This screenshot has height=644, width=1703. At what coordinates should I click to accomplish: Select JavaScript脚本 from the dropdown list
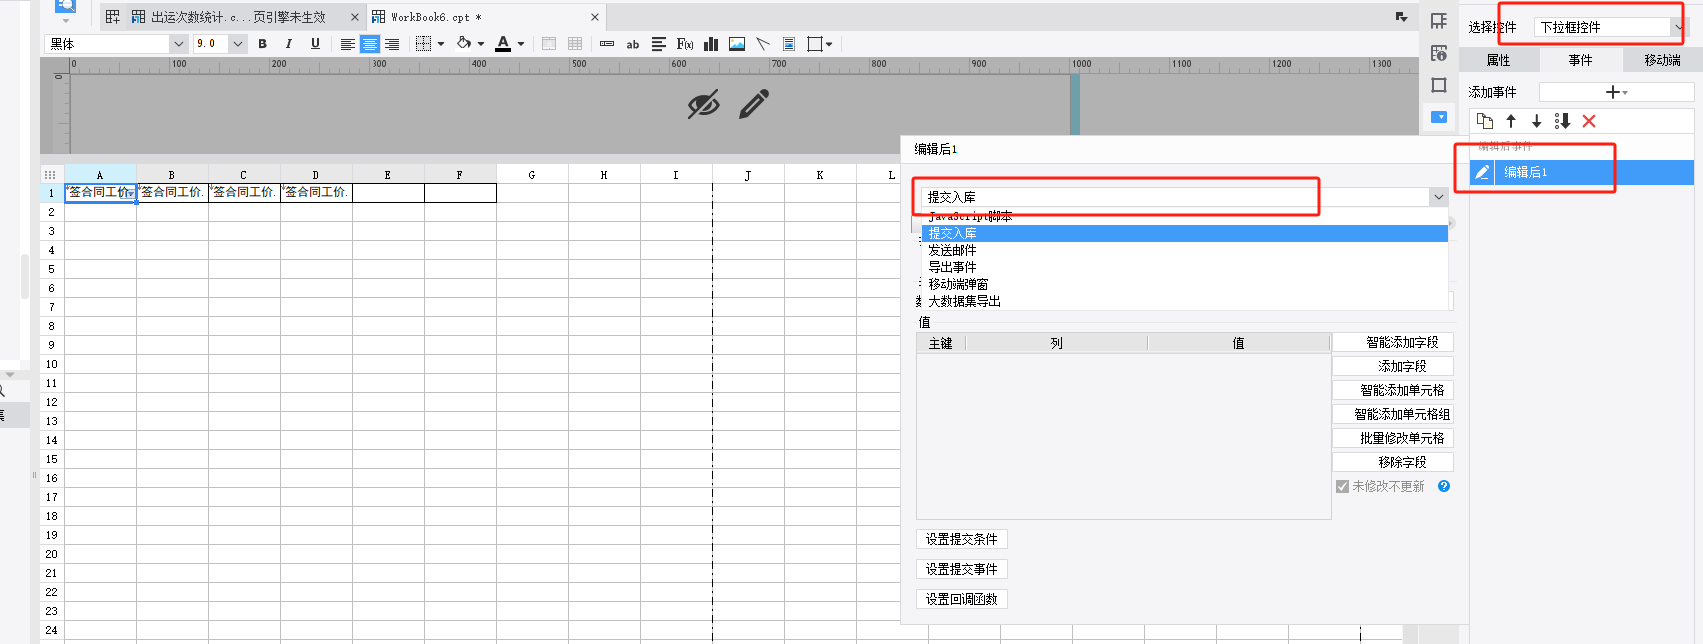tap(1184, 216)
